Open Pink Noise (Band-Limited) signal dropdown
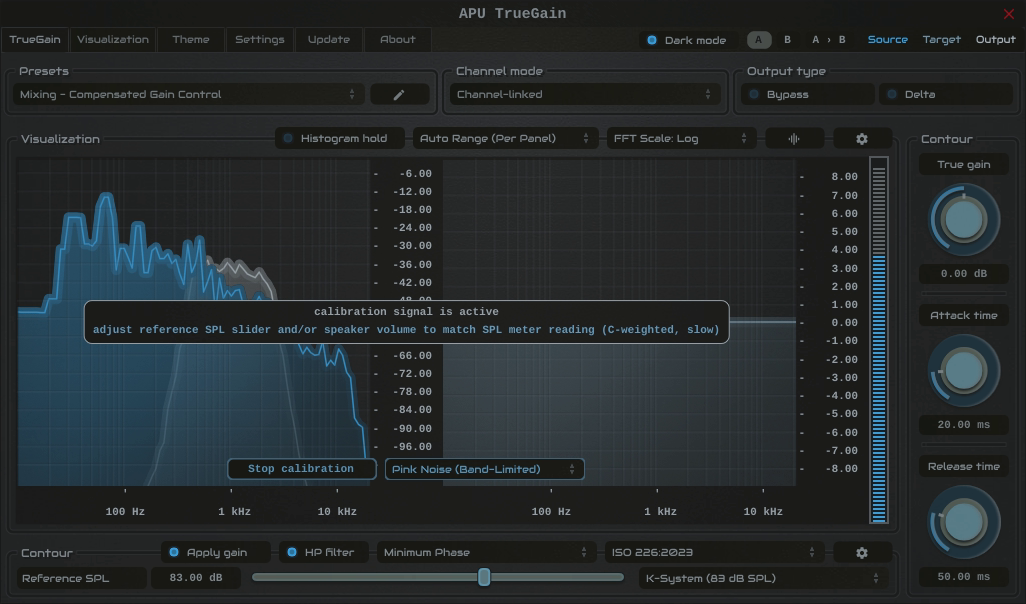This screenshot has height=604, width=1026. pyautogui.click(x=484, y=469)
